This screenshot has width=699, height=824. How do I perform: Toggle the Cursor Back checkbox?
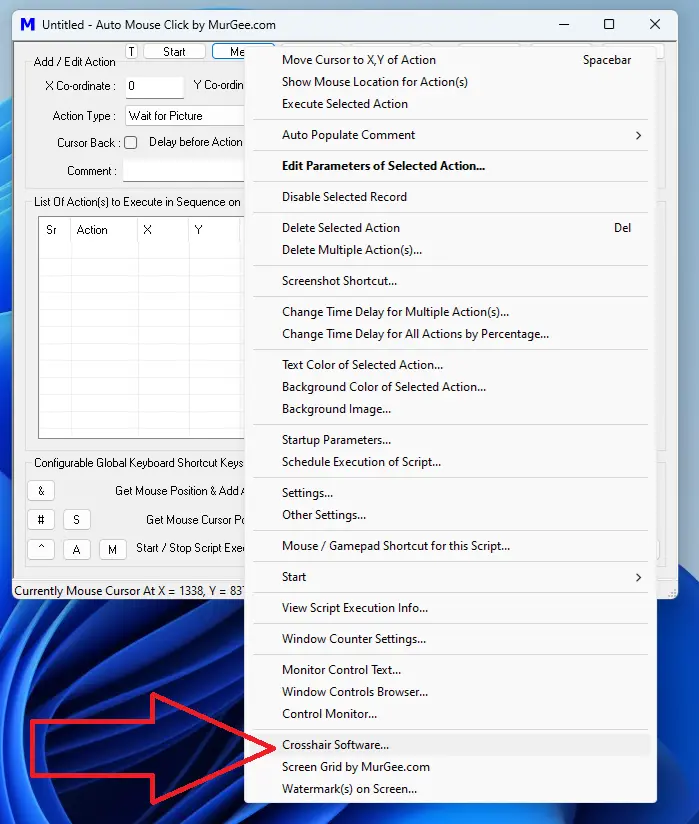pos(130,143)
